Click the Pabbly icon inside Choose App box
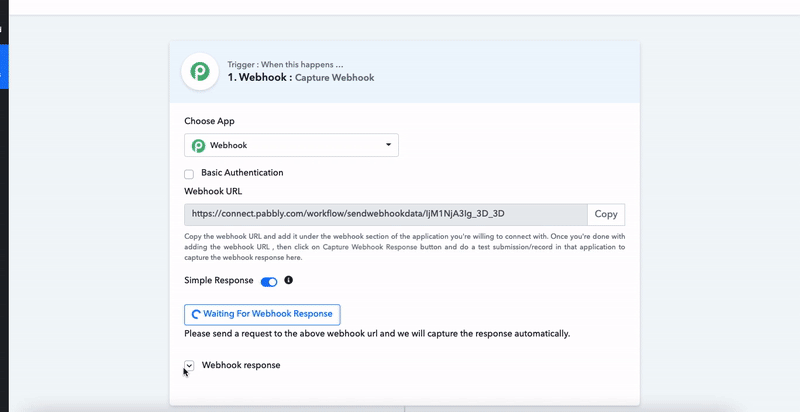 coord(198,146)
